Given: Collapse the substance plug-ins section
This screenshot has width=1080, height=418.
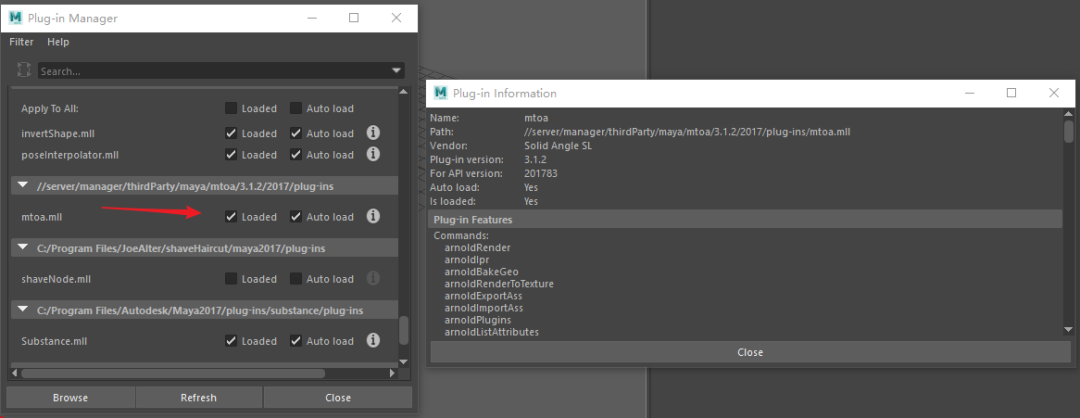Looking at the screenshot, I should tap(23, 310).
